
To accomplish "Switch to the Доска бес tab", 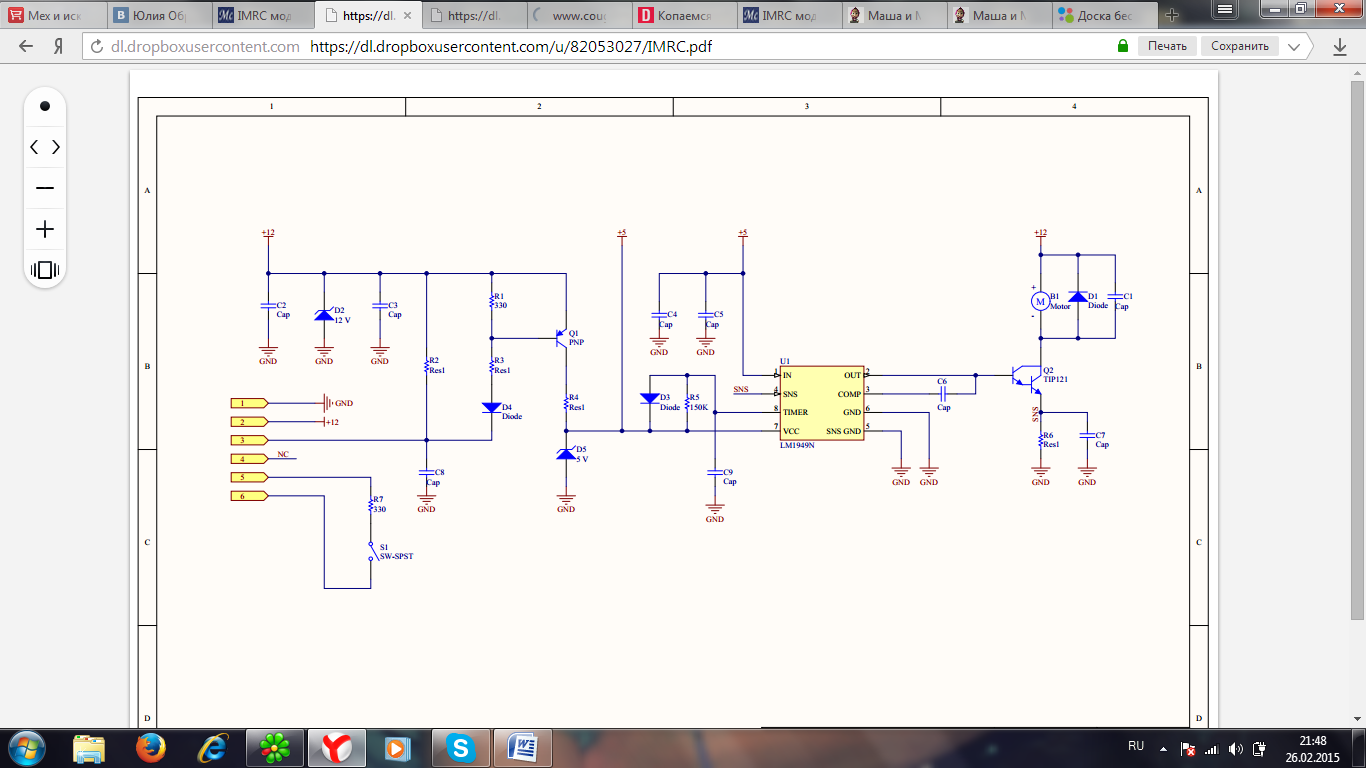I will [x=1105, y=15].
